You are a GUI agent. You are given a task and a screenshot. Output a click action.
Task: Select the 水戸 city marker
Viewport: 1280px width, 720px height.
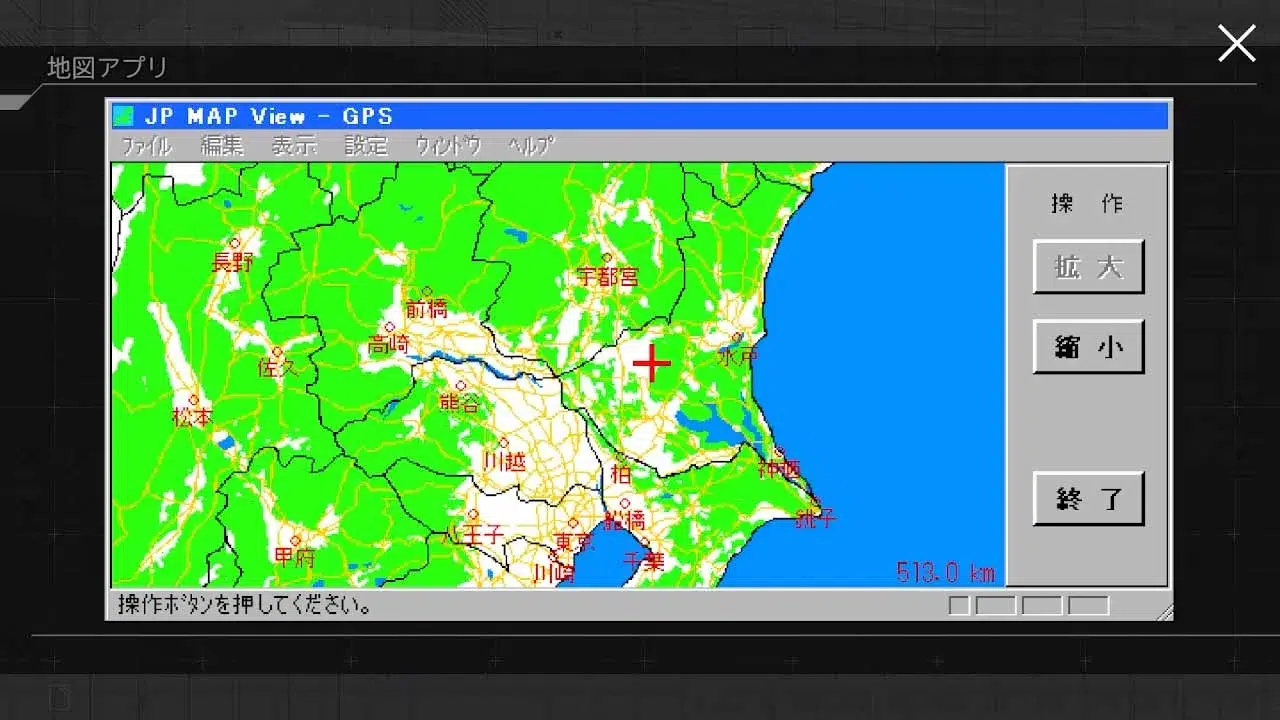click(738, 338)
